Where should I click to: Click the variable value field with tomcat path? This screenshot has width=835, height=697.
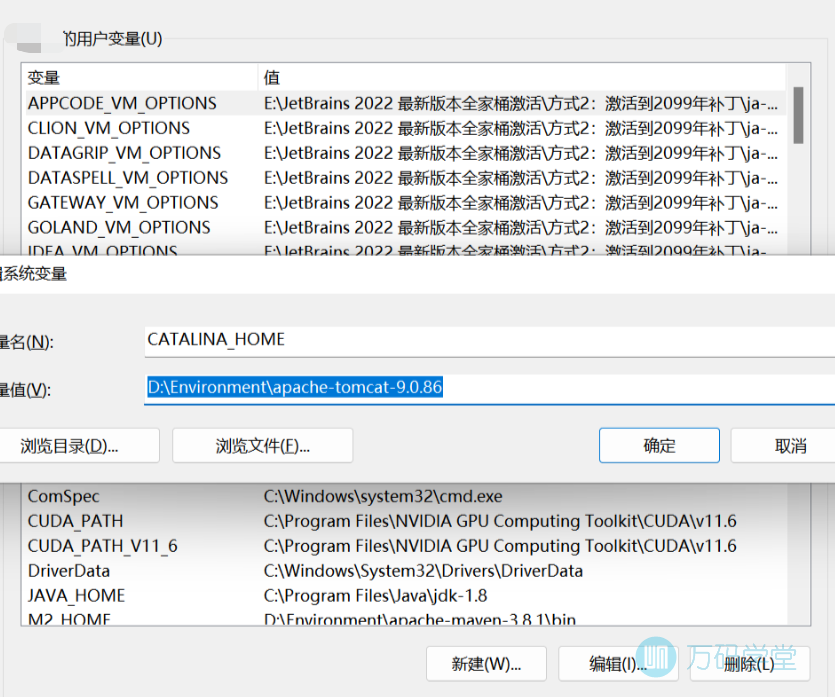pos(490,388)
